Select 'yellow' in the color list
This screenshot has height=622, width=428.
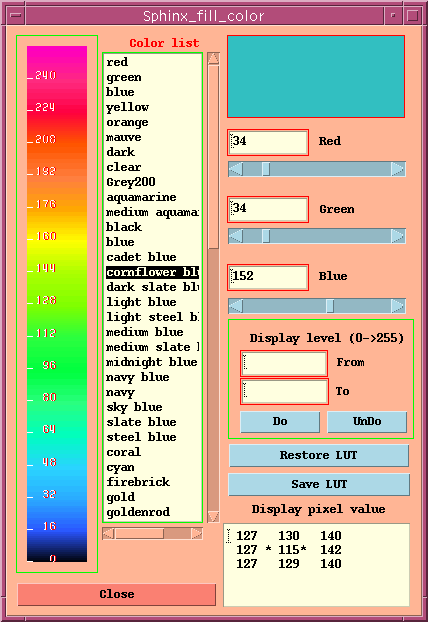[152, 108]
